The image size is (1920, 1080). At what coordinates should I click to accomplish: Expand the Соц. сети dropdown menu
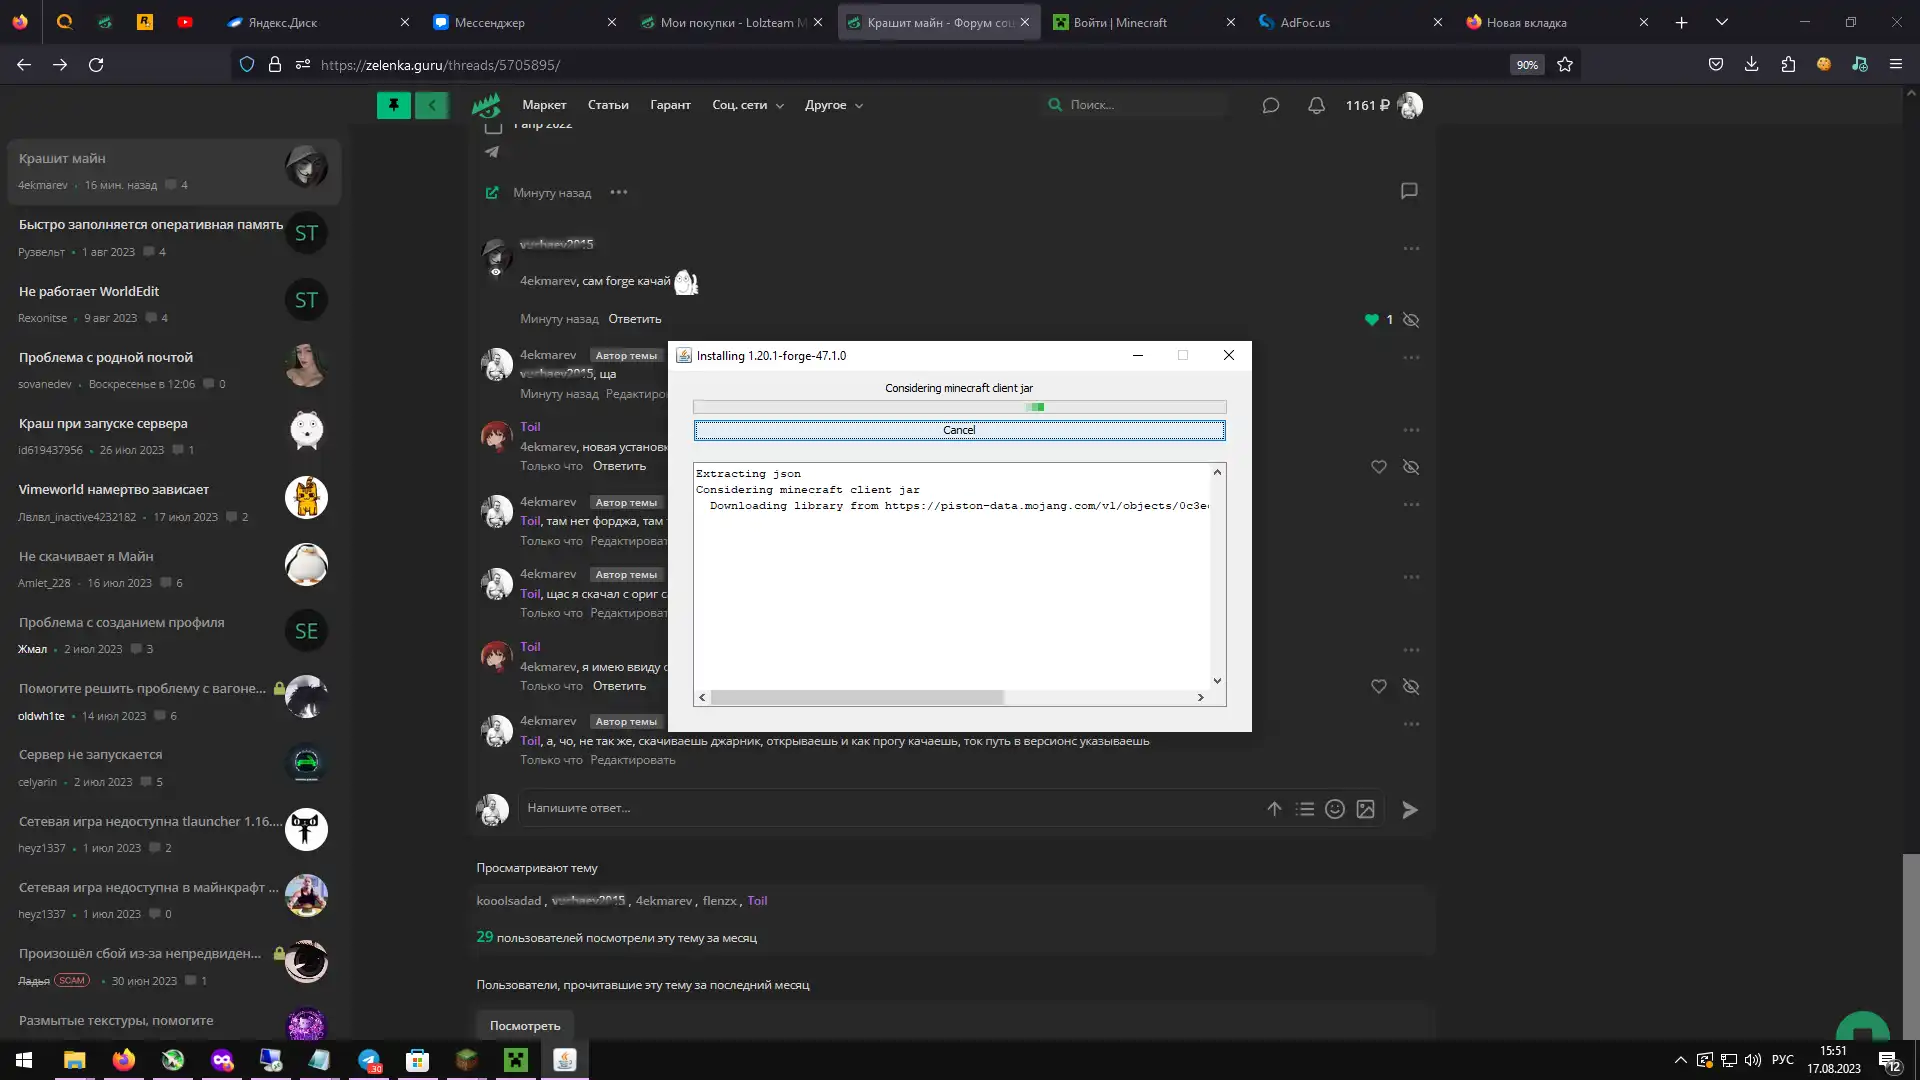(747, 105)
